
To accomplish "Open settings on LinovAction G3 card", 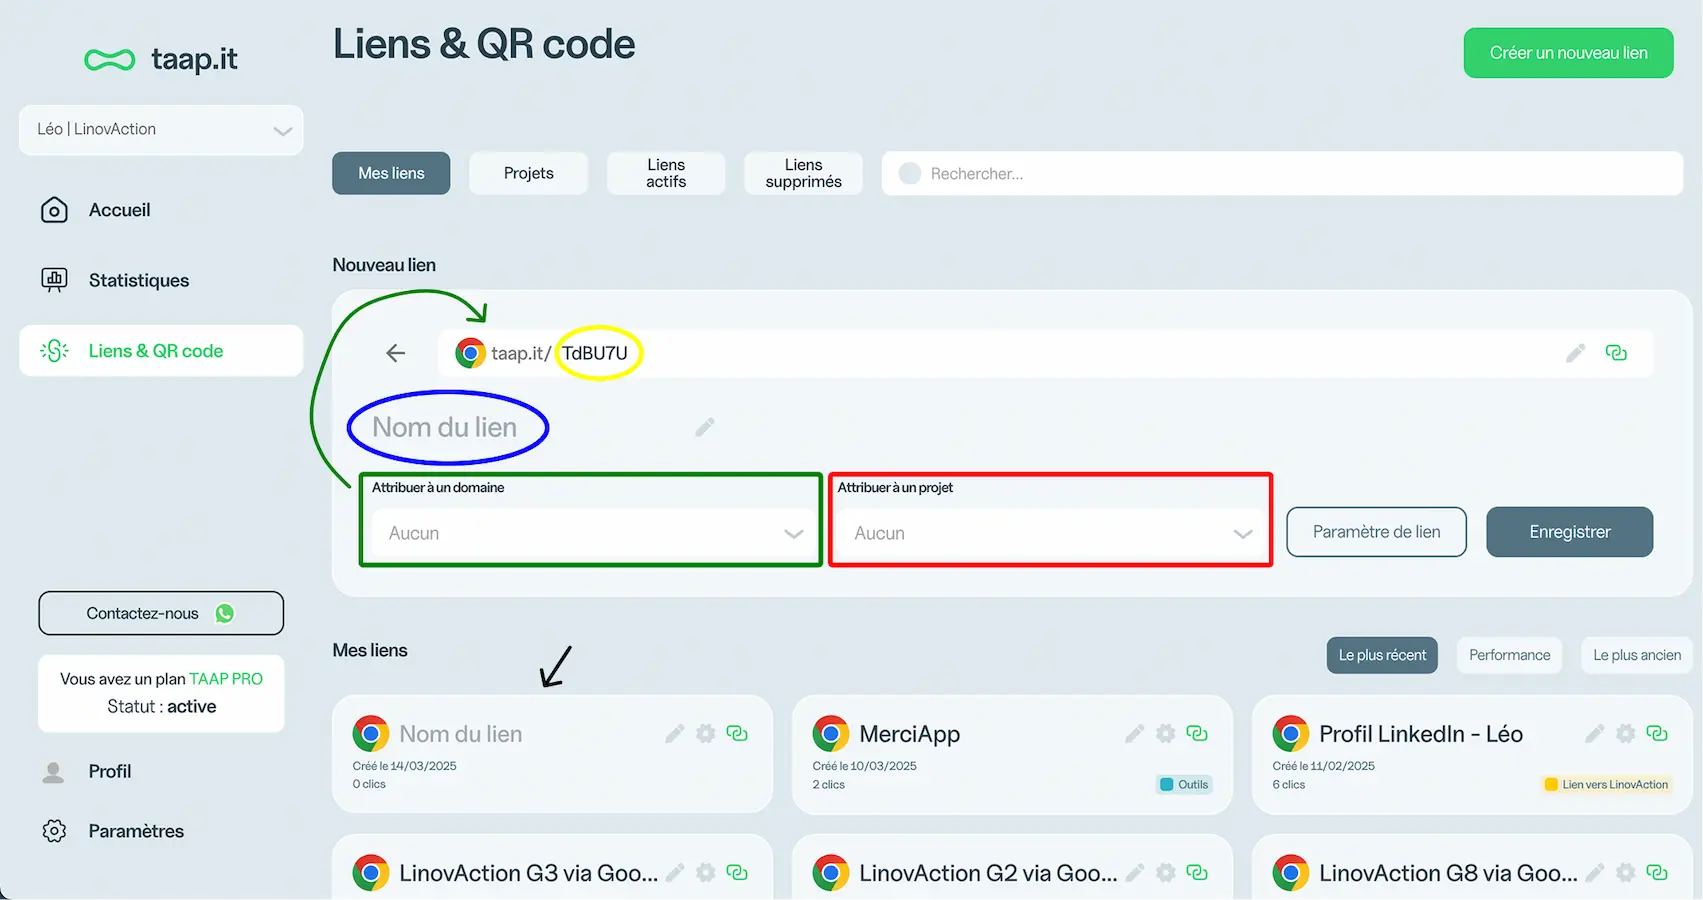I will (706, 873).
